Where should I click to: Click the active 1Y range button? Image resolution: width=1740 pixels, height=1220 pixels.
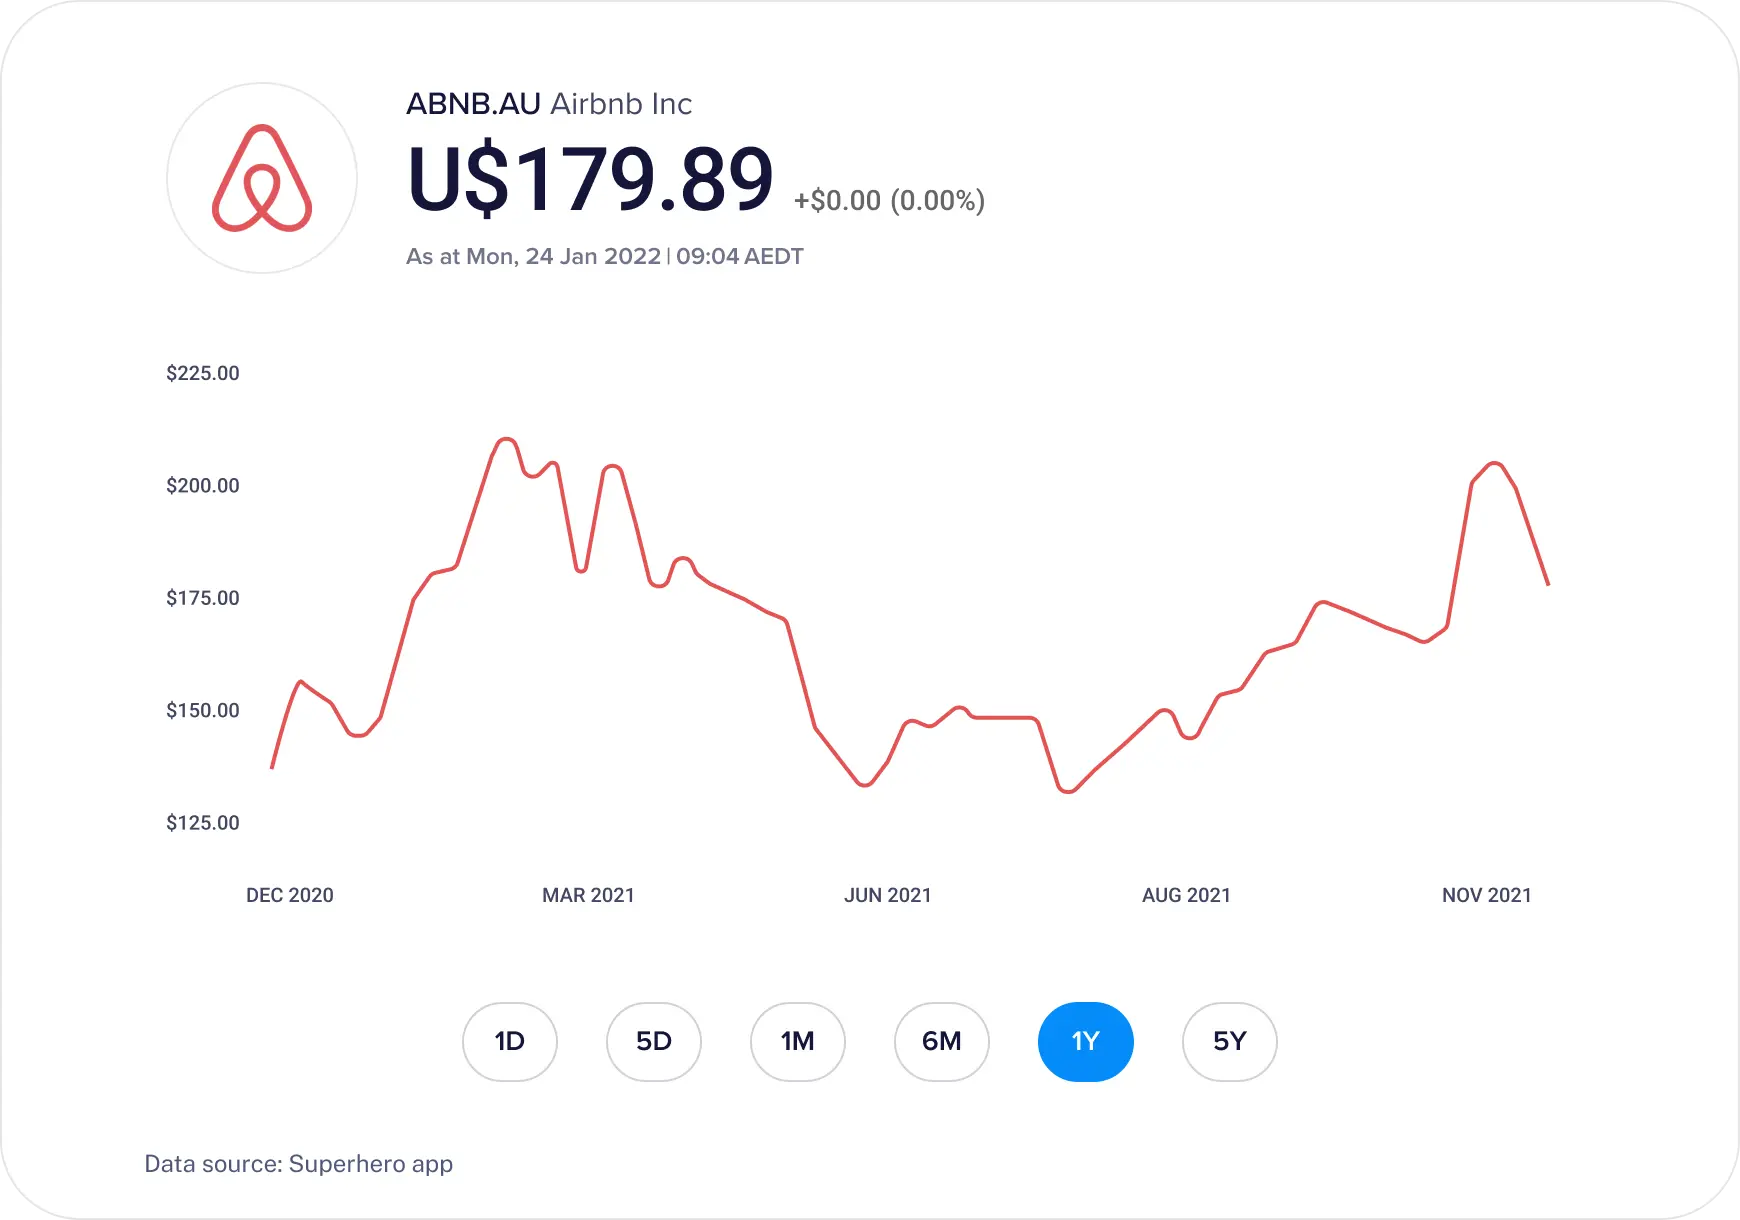[1085, 1041]
